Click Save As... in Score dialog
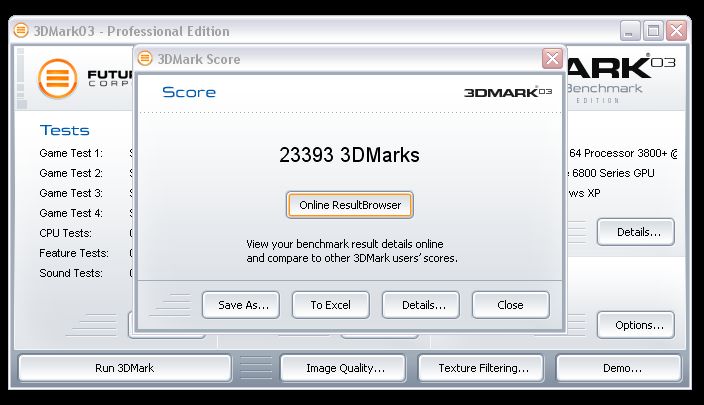 coord(241,305)
